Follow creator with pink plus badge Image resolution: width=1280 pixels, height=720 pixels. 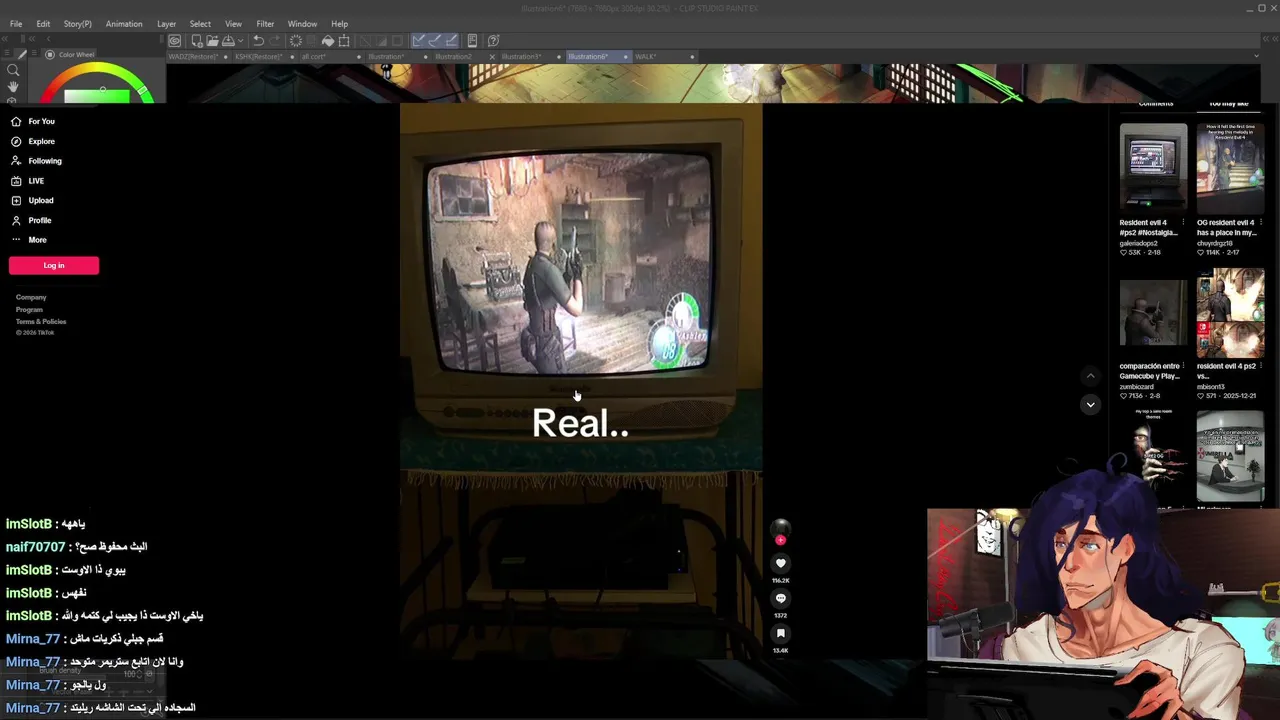(x=781, y=540)
